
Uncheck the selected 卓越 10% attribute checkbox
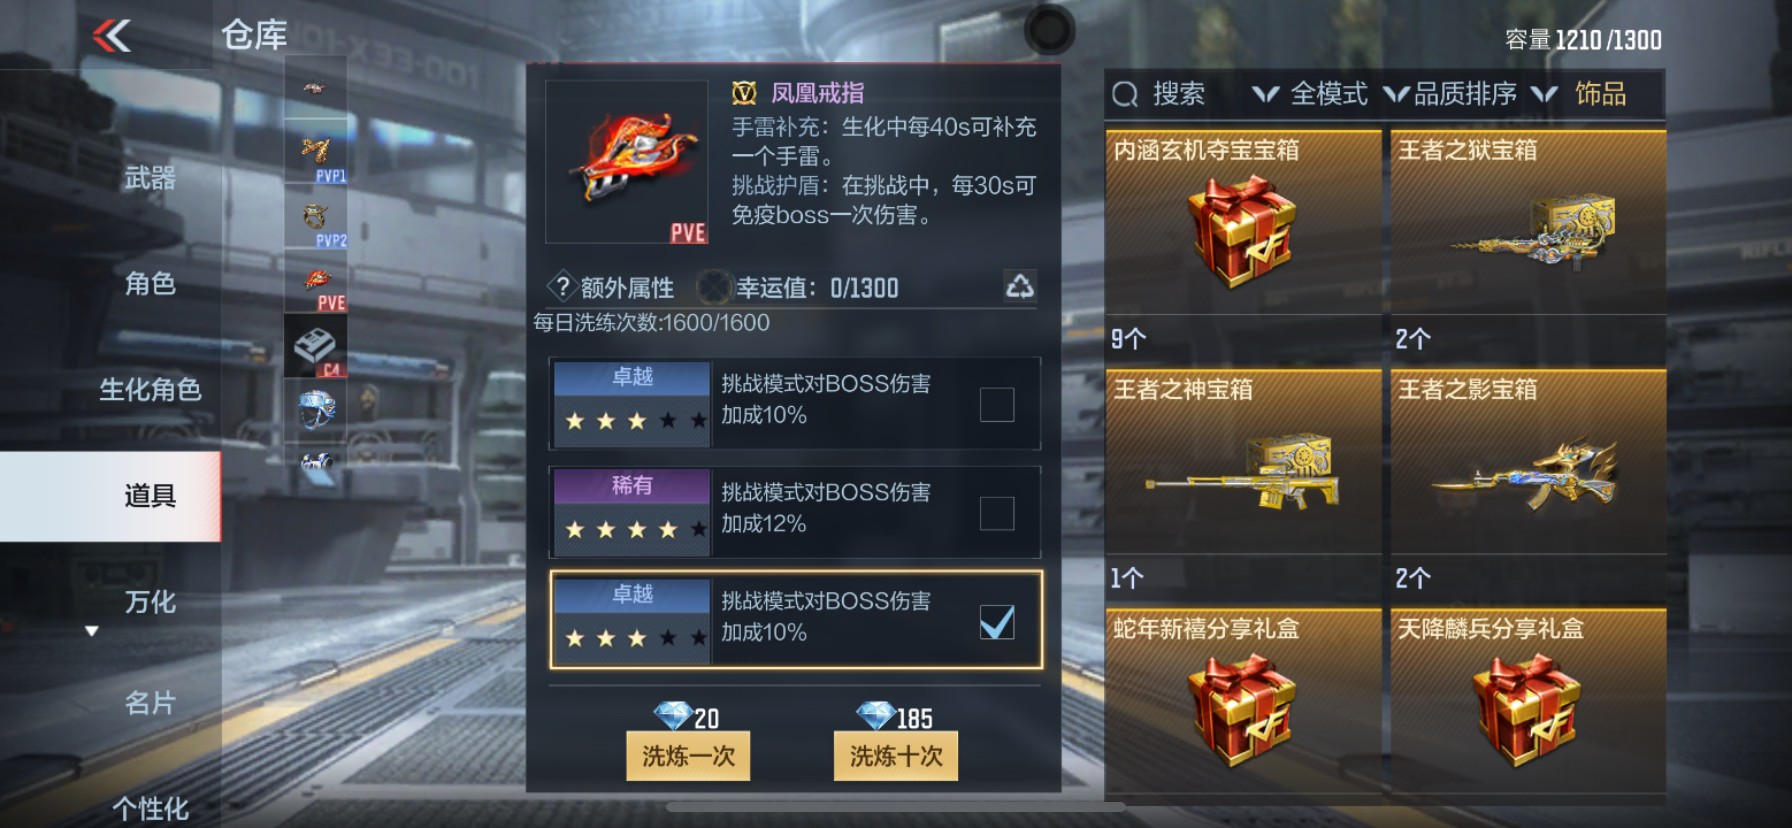pyautogui.click(x=997, y=622)
